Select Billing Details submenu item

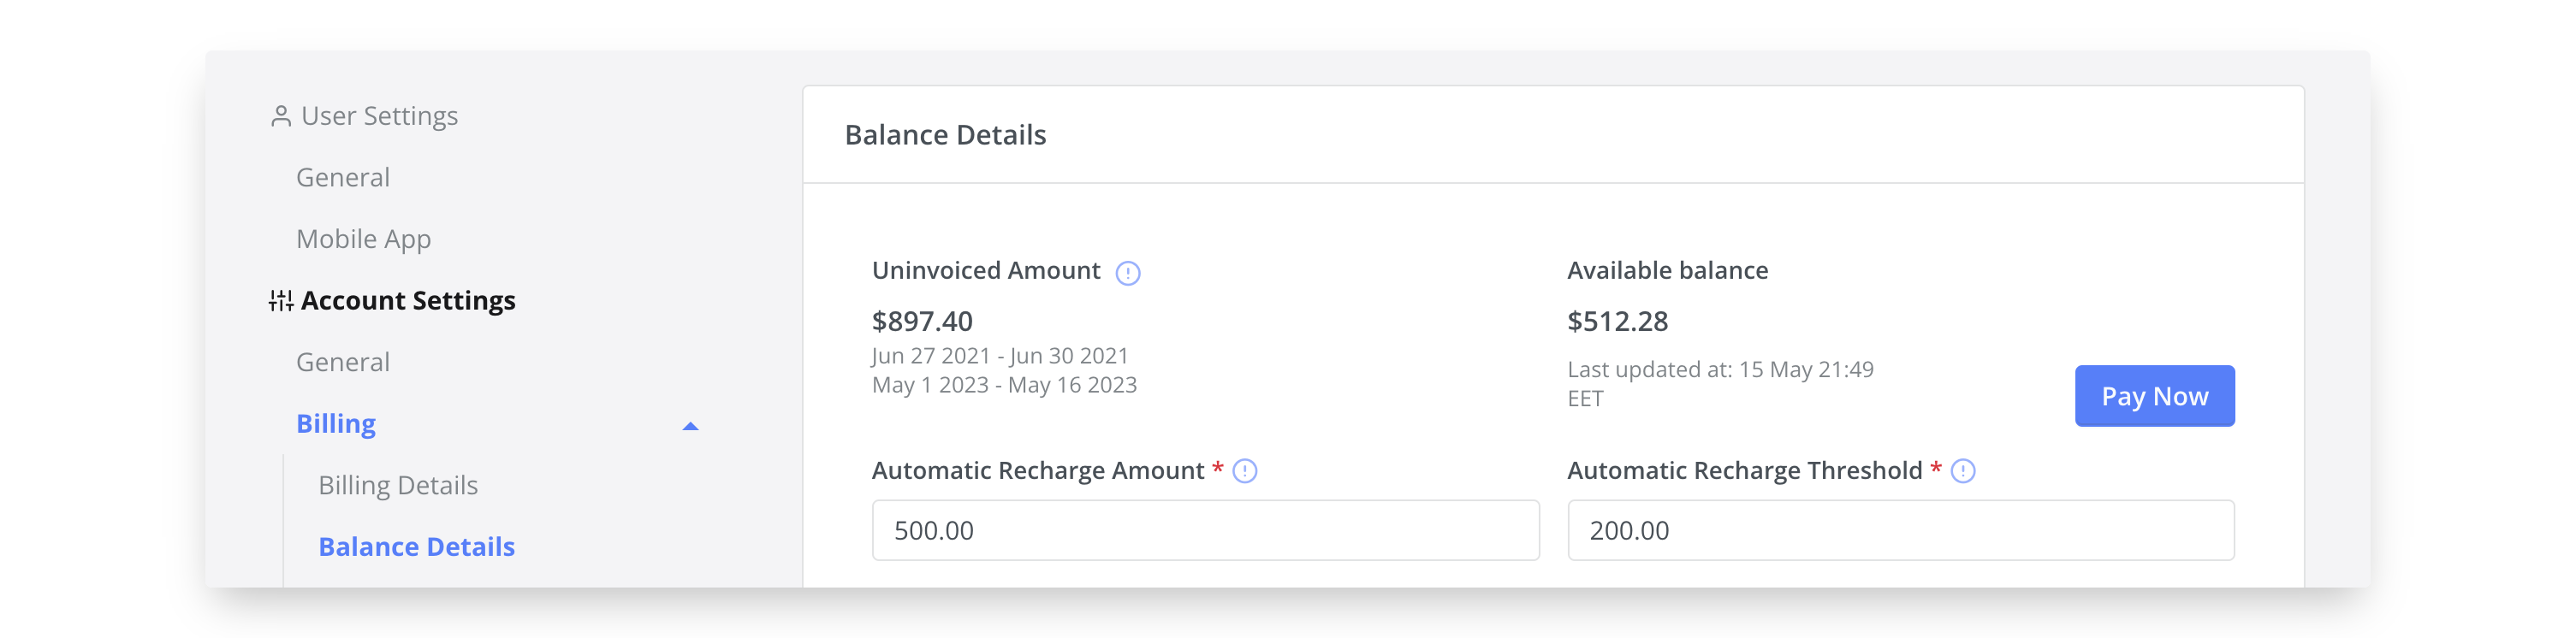point(398,486)
